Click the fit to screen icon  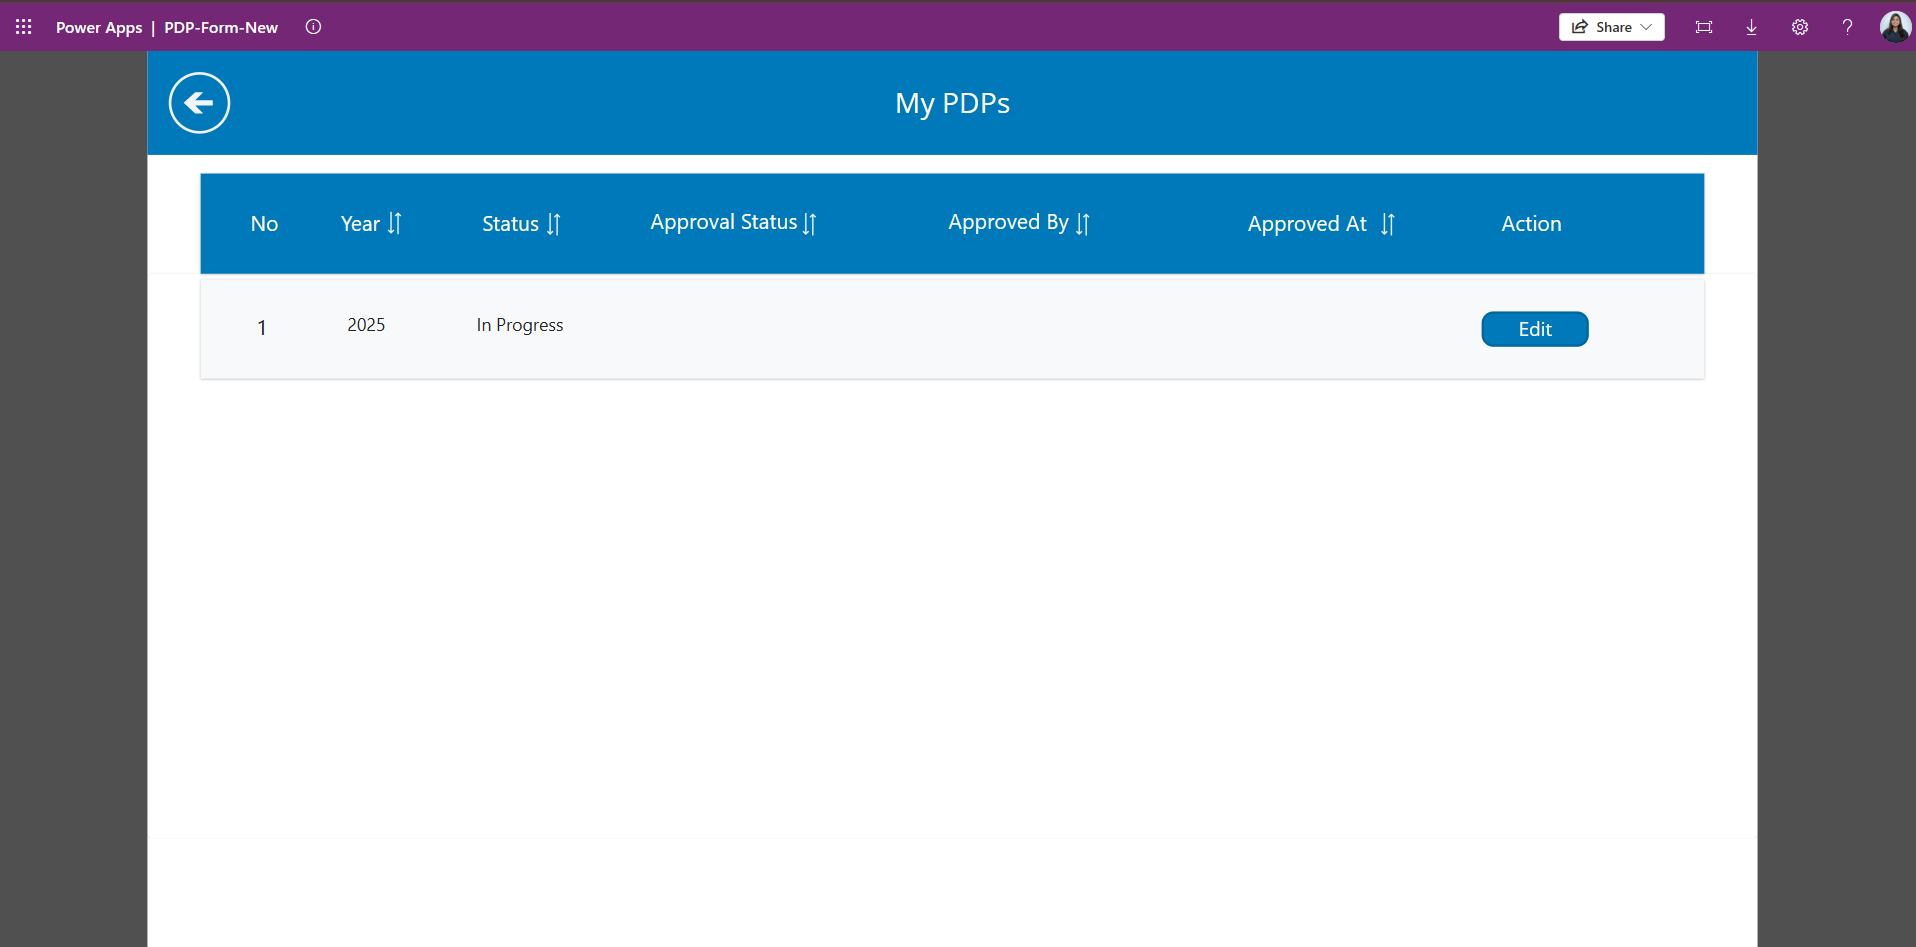pos(1703,27)
